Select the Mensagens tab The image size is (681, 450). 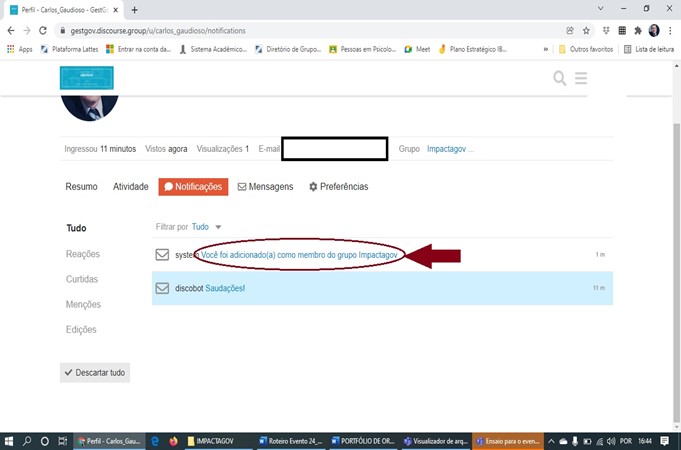(x=265, y=187)
